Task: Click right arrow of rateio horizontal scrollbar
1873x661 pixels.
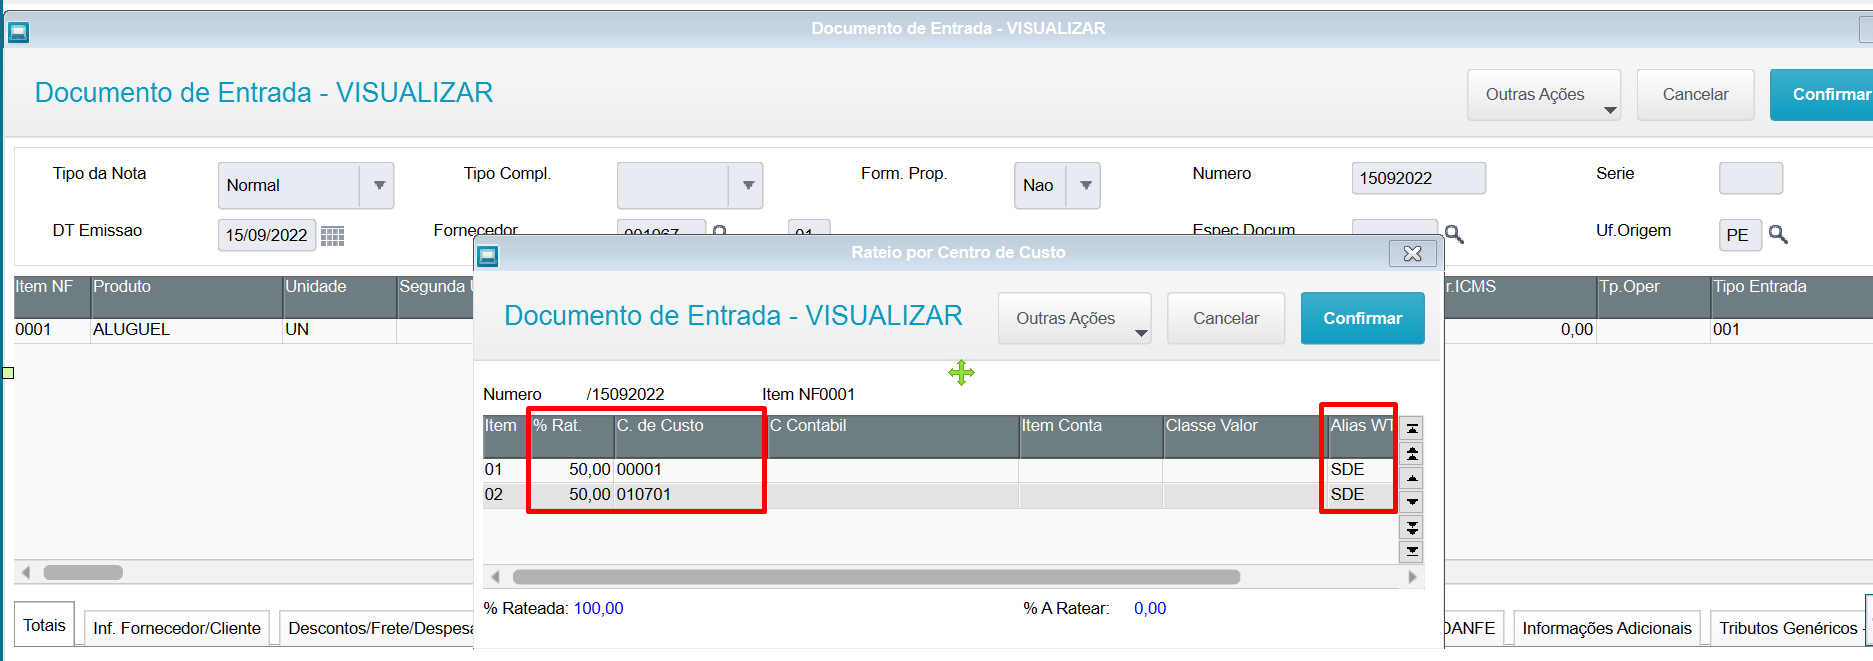Action: 1412,577
